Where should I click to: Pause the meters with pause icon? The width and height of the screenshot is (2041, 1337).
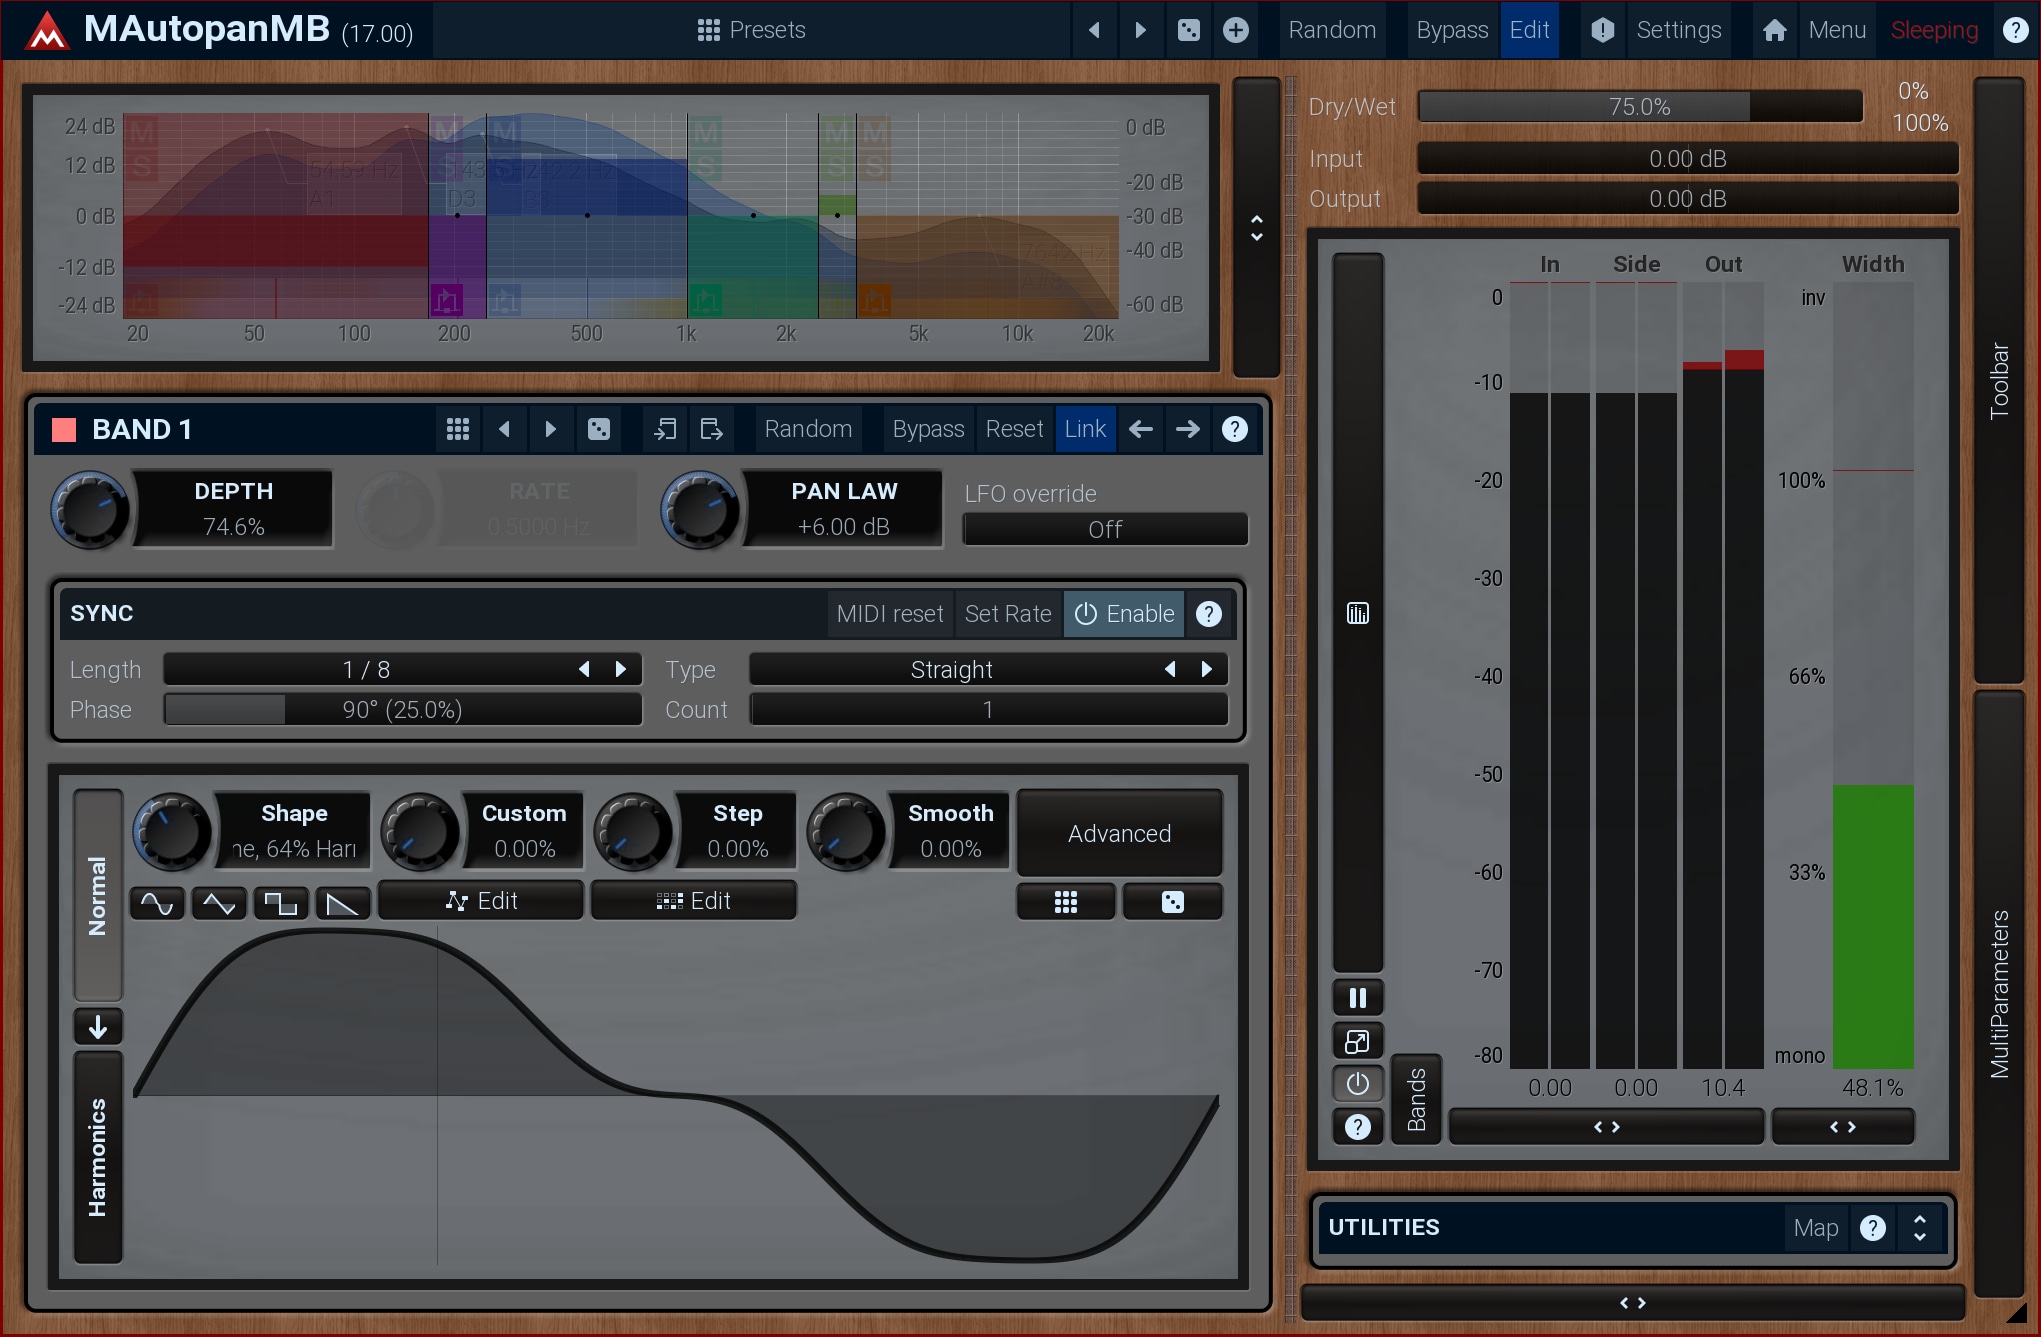[x=1357, y=997]
